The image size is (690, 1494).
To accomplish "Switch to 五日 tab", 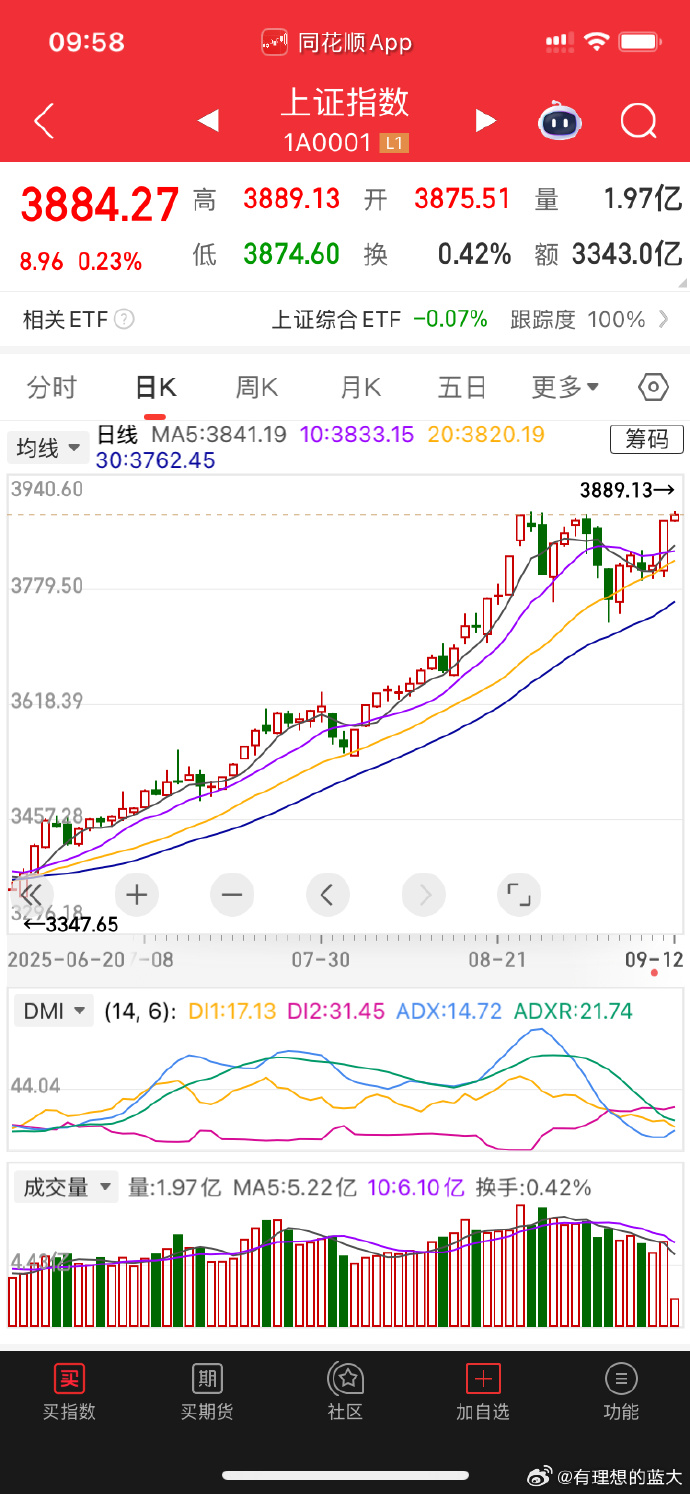I will coord(462,388).
